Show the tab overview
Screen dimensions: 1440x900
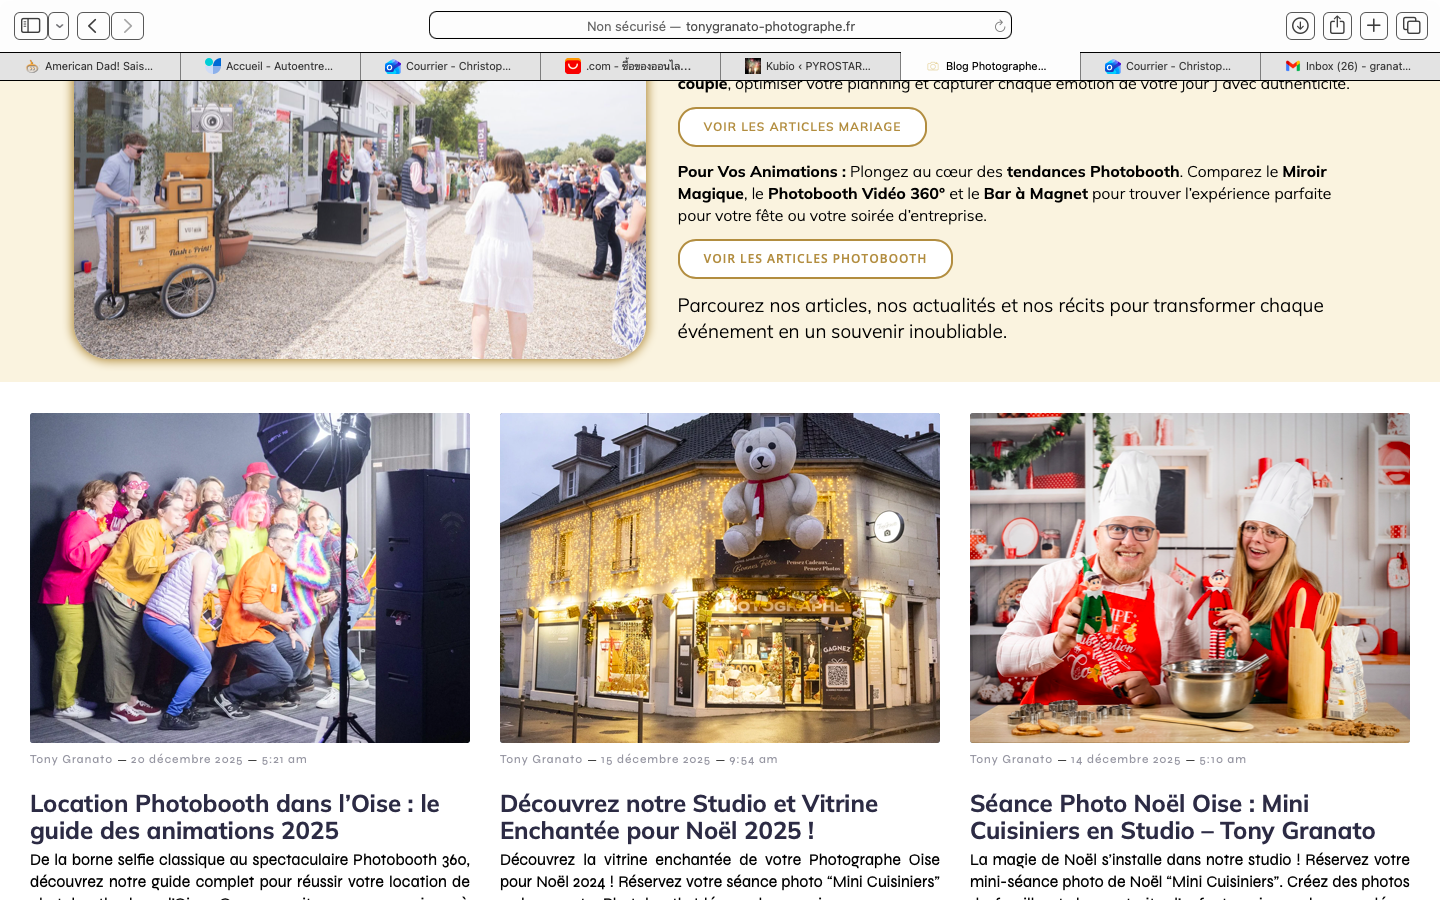coord(1411,26)
